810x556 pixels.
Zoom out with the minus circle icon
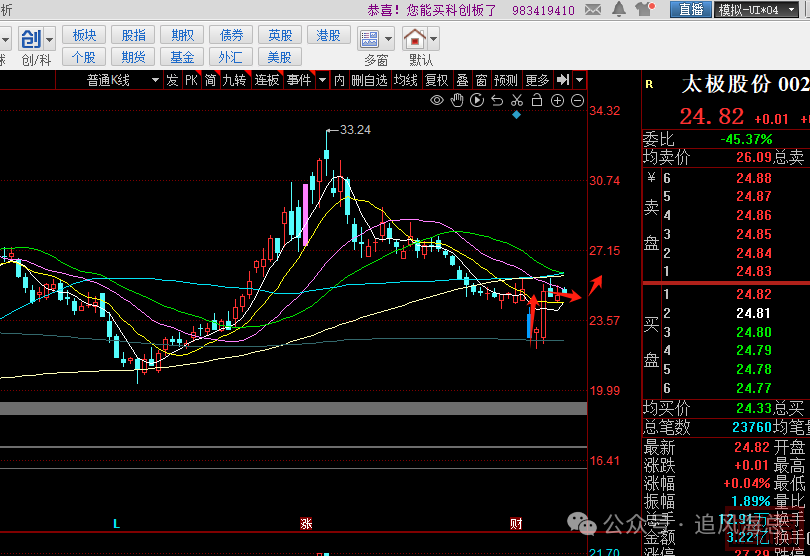578,100
